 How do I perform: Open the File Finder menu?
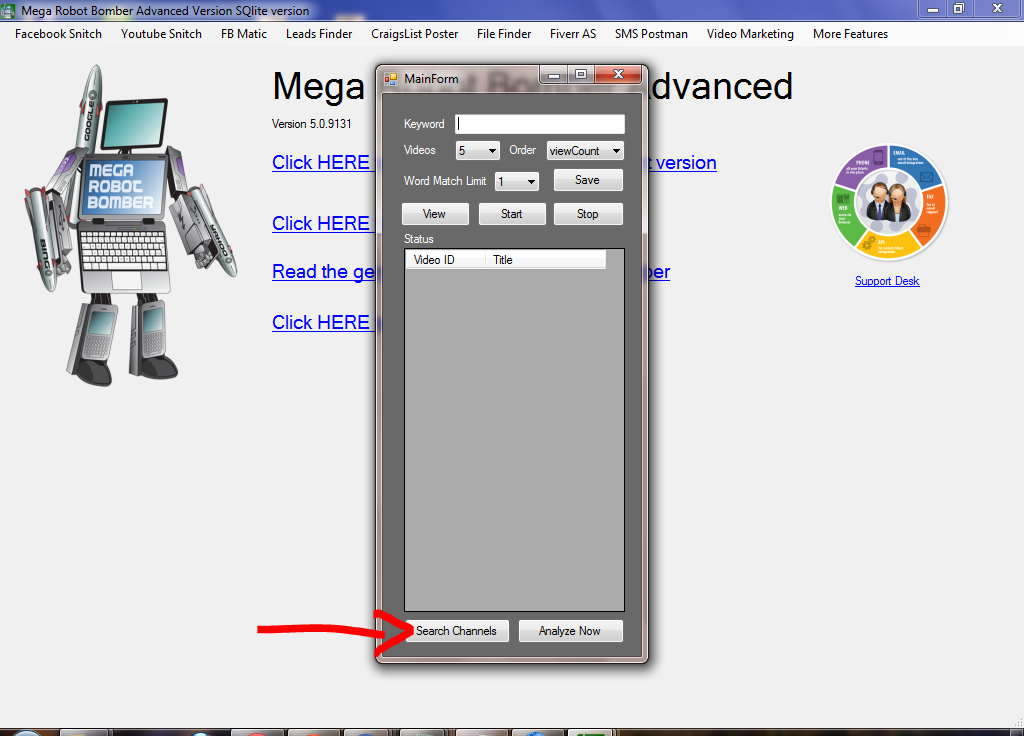pyautogui.click(x=504, y=34)
